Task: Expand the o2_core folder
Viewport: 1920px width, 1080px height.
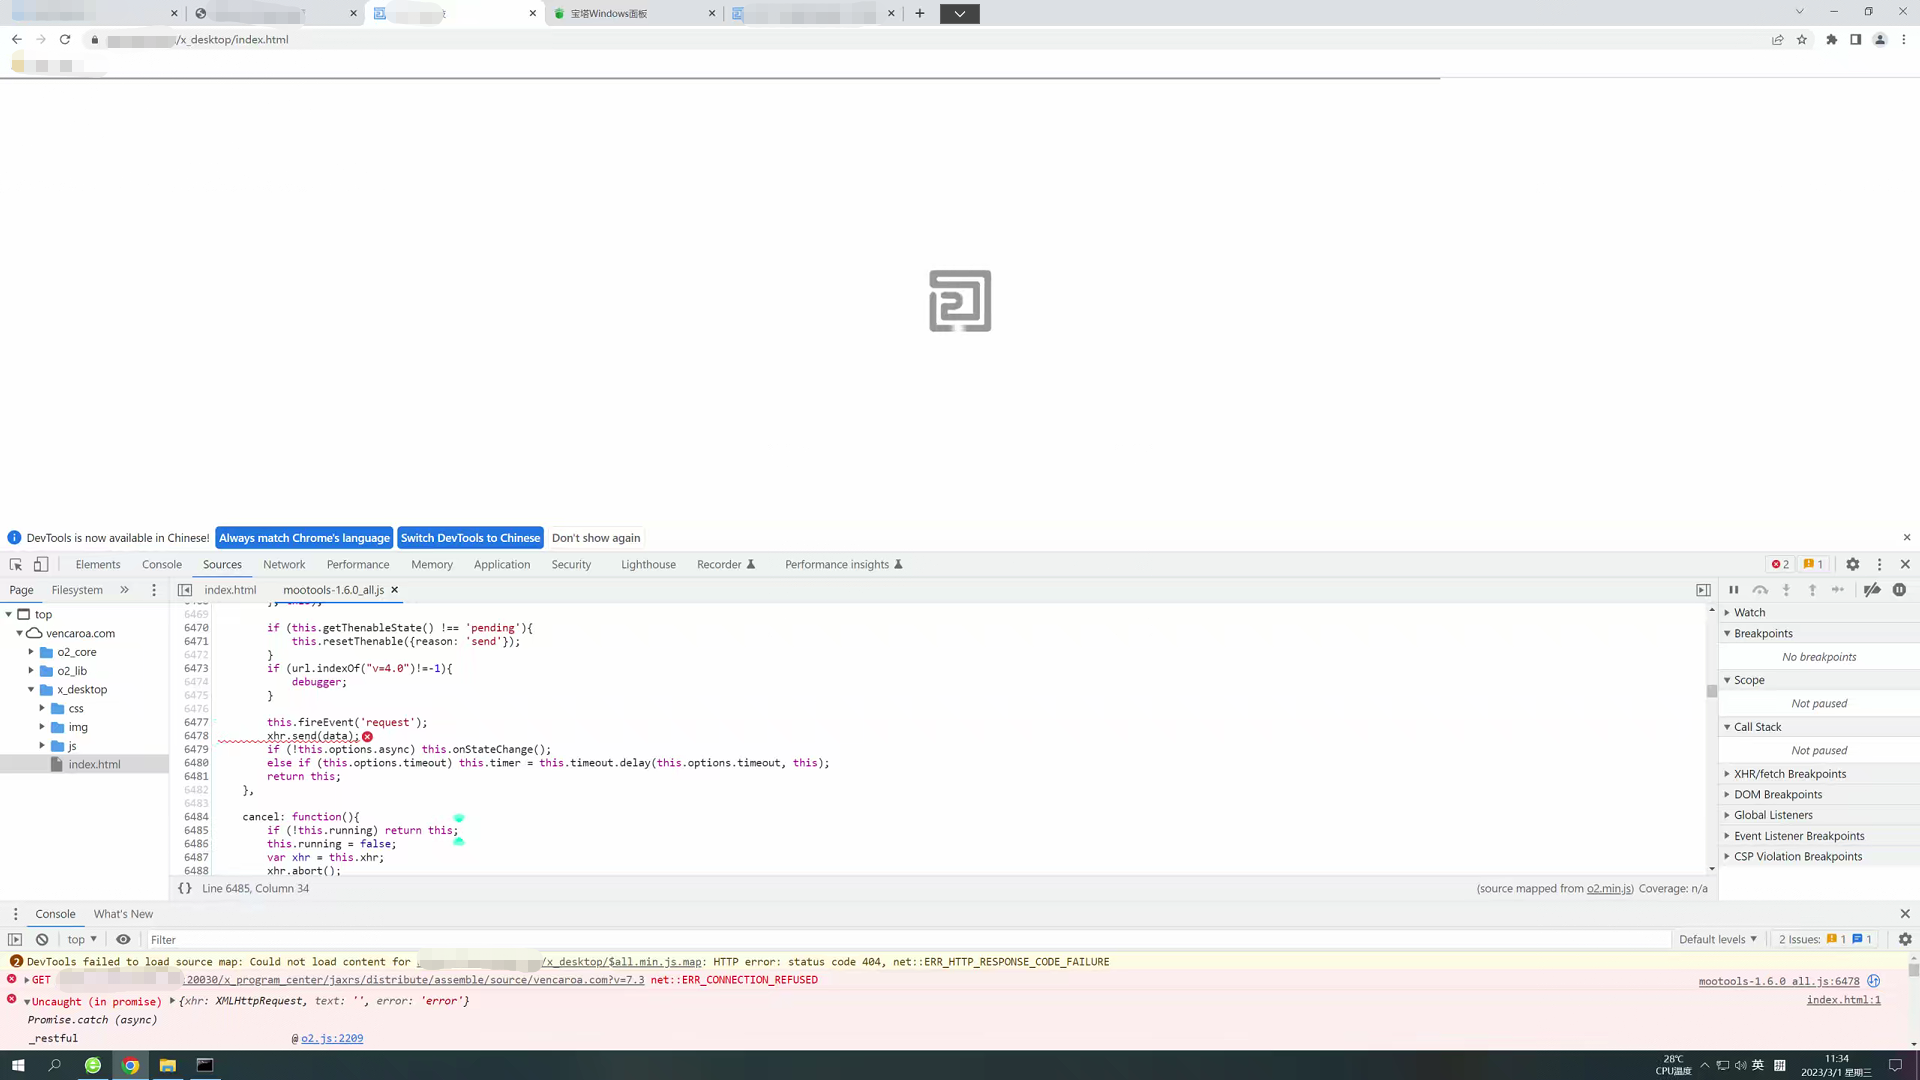Action: coord(31,652)
